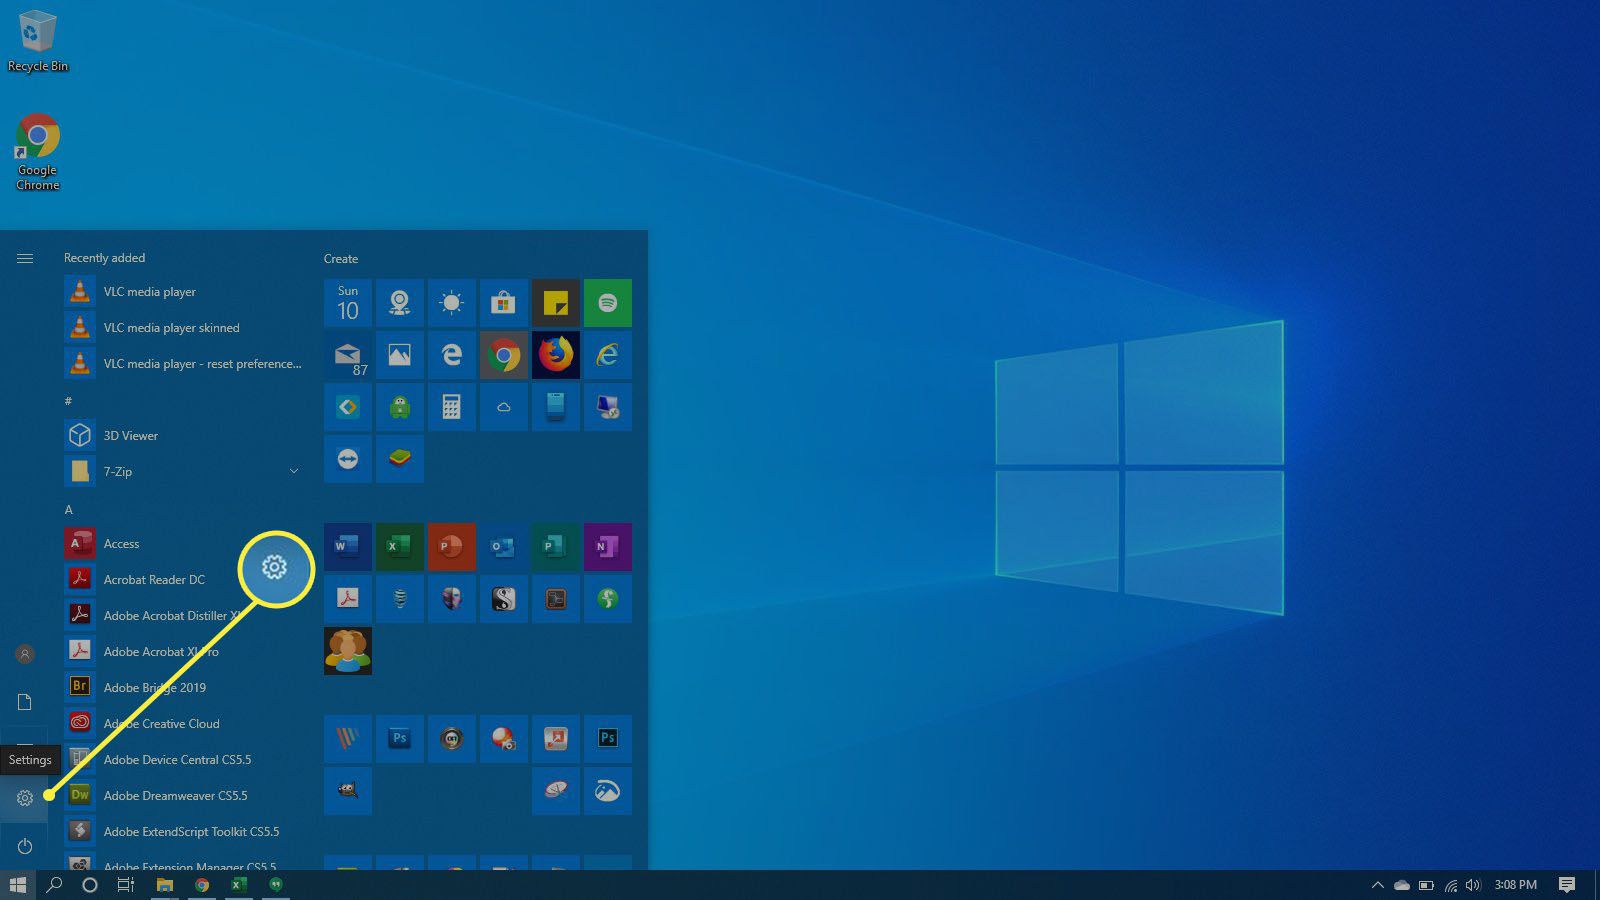Launch Acrobat Reader DC from app list
This screenshot has height=900, width=1600.
click(183, 580)
